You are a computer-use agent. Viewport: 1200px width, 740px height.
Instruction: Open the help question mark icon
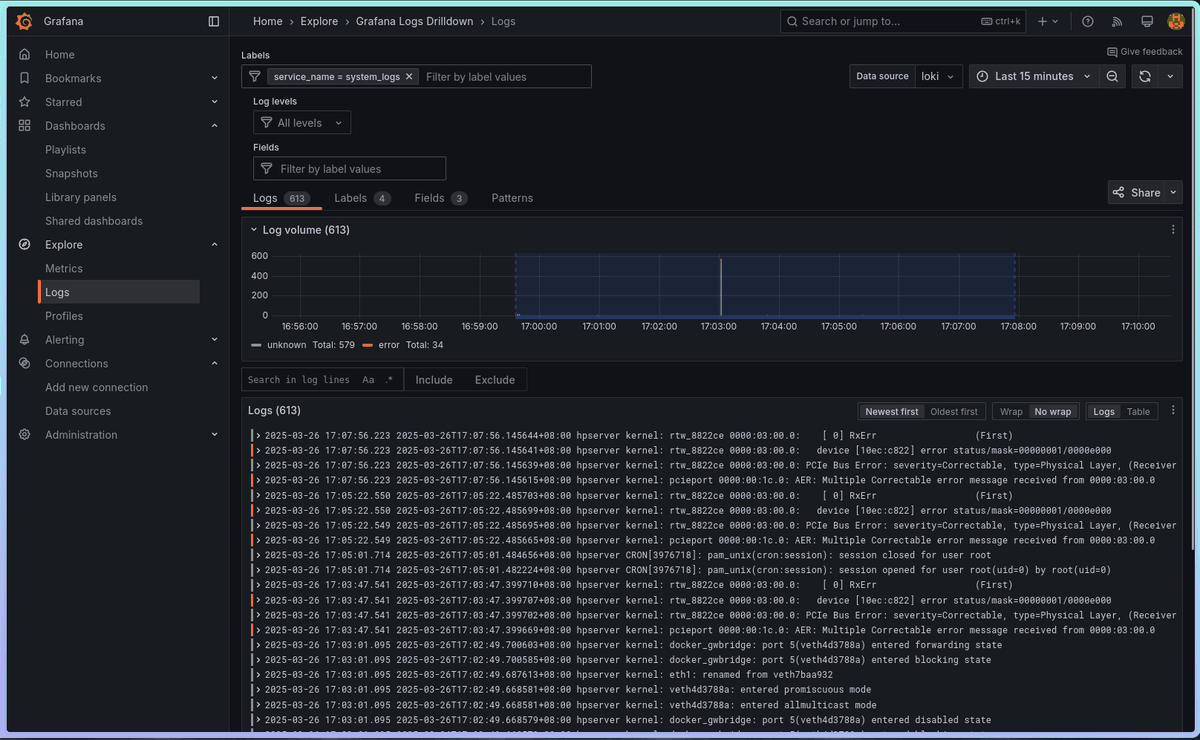(x=1088, y=21)
